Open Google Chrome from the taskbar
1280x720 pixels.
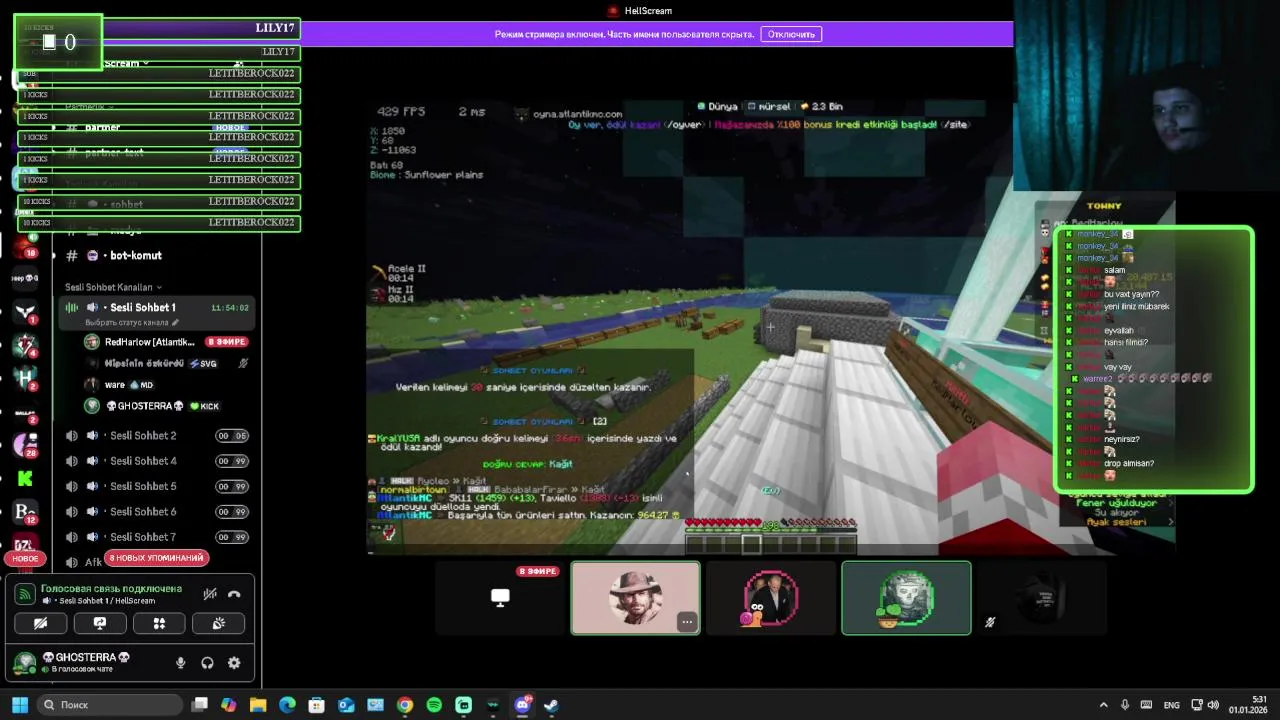point(405,705)
